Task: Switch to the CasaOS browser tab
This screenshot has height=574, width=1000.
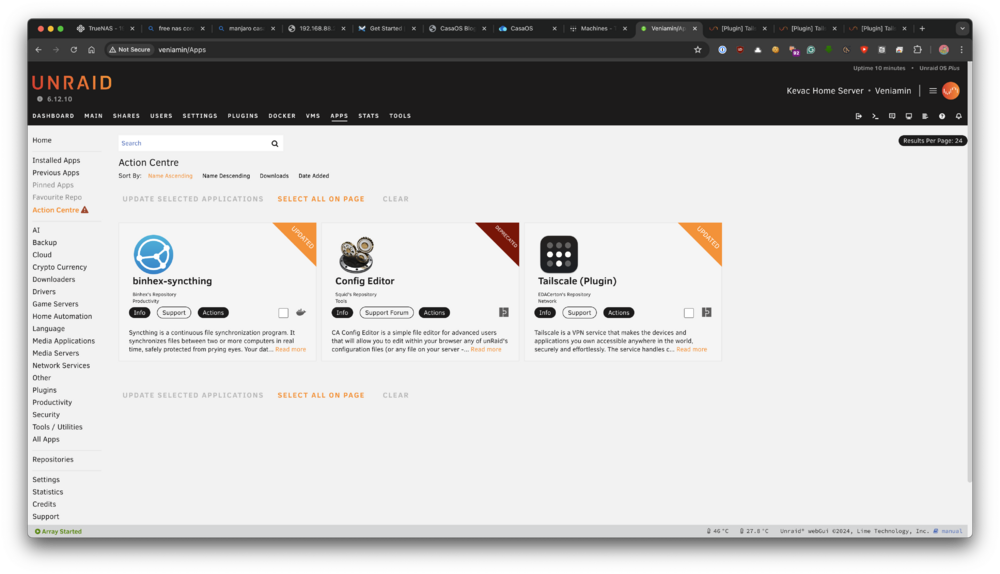Action: (528, 28)
